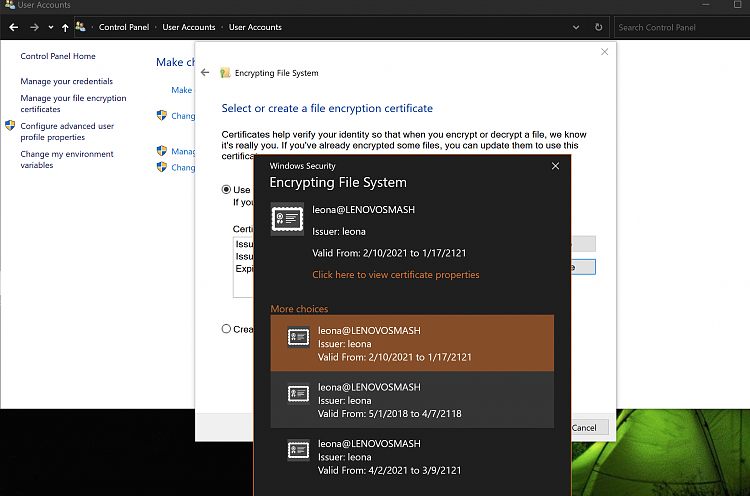The image size is (750, 496).
Task: Click shield icon beside Configure advanced user
Action: click(x=10, y=126)
